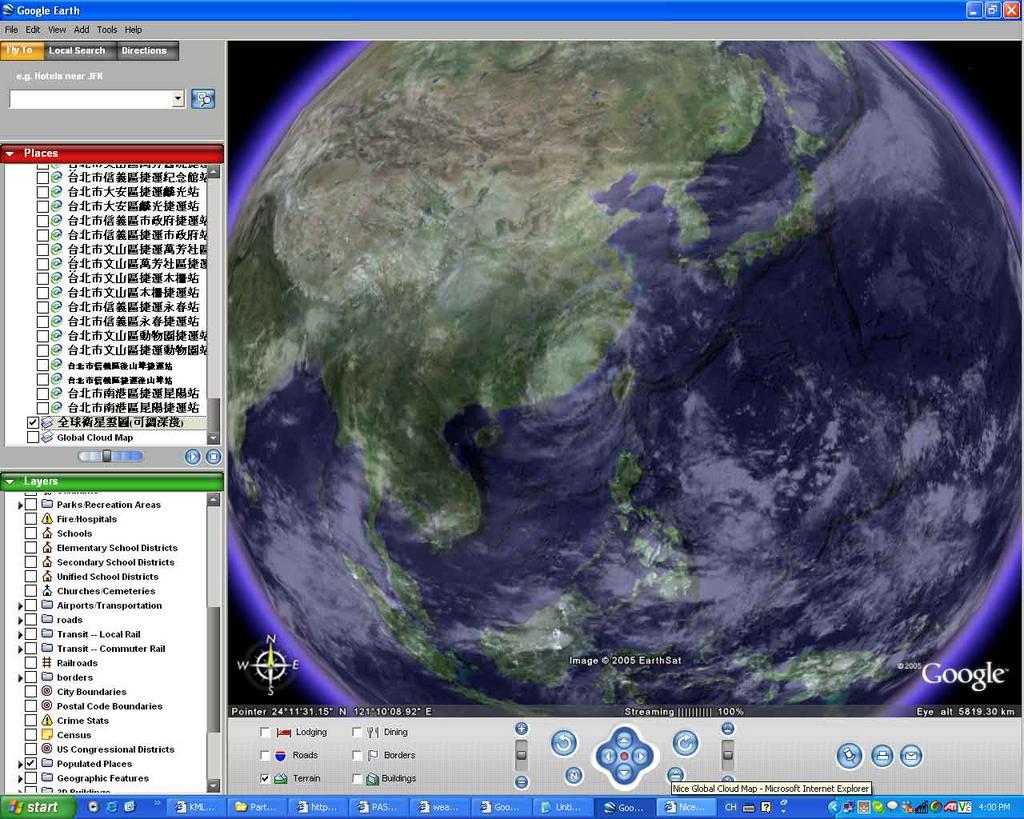1024x819 pixels.
Task: Check the Crime Stats layer checkbox
Action: (31, 720)
